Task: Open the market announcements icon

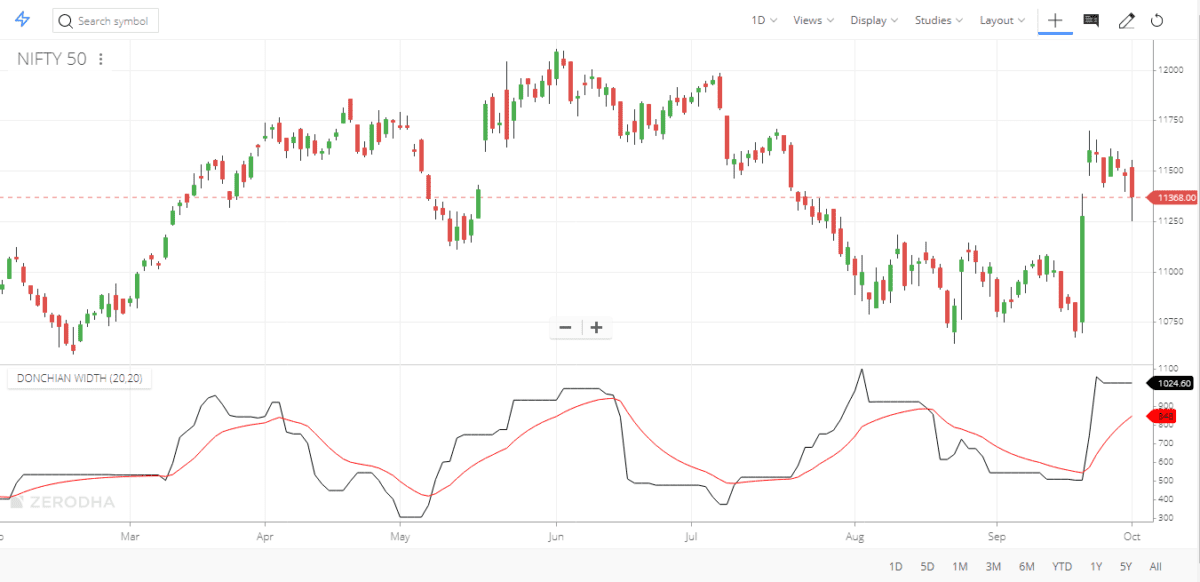Action: 1090,20
